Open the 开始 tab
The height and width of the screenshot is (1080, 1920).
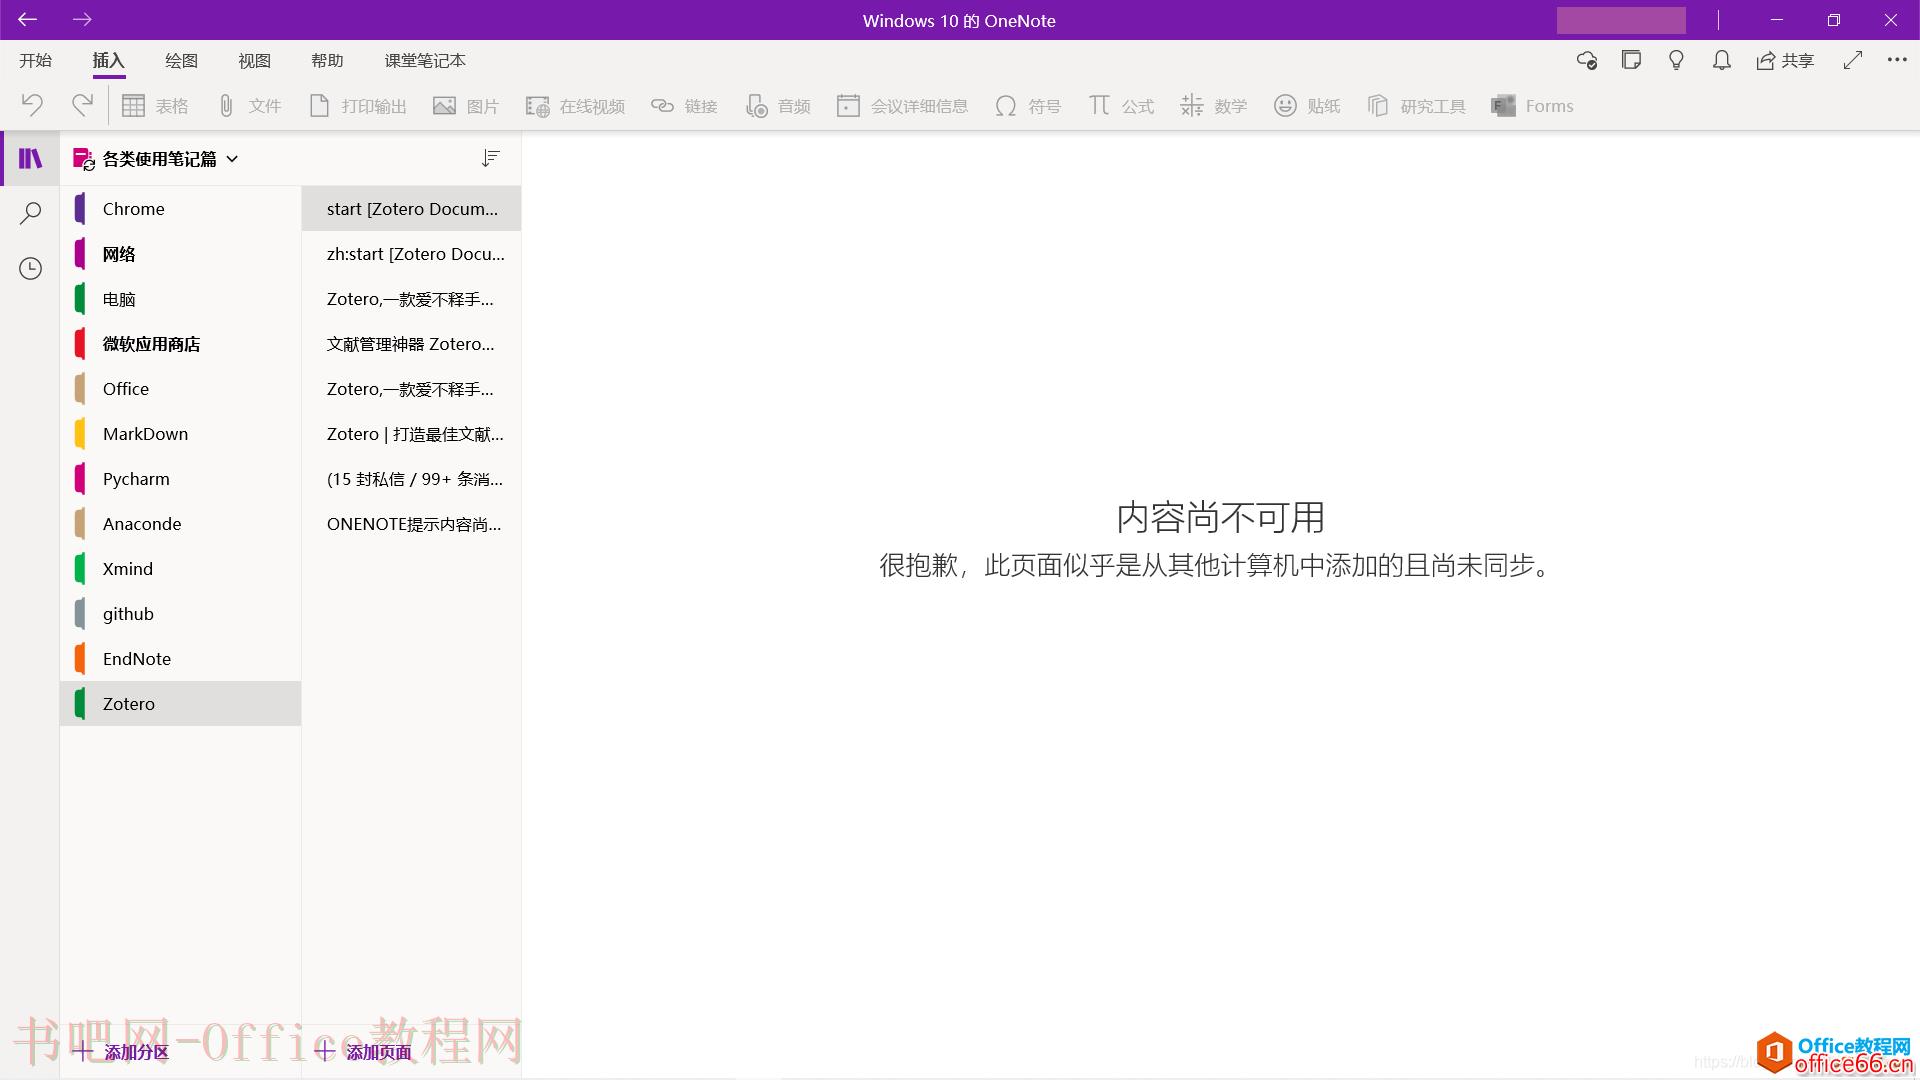point(36,61)
